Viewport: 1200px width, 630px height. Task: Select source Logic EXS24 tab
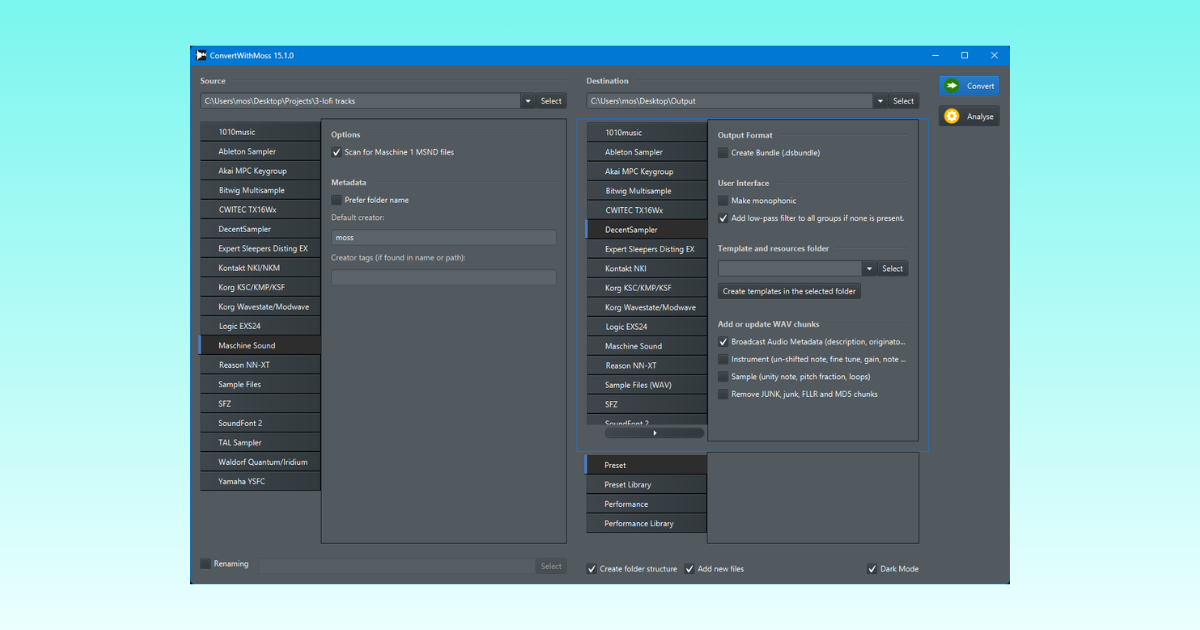(x=260, y=326)
